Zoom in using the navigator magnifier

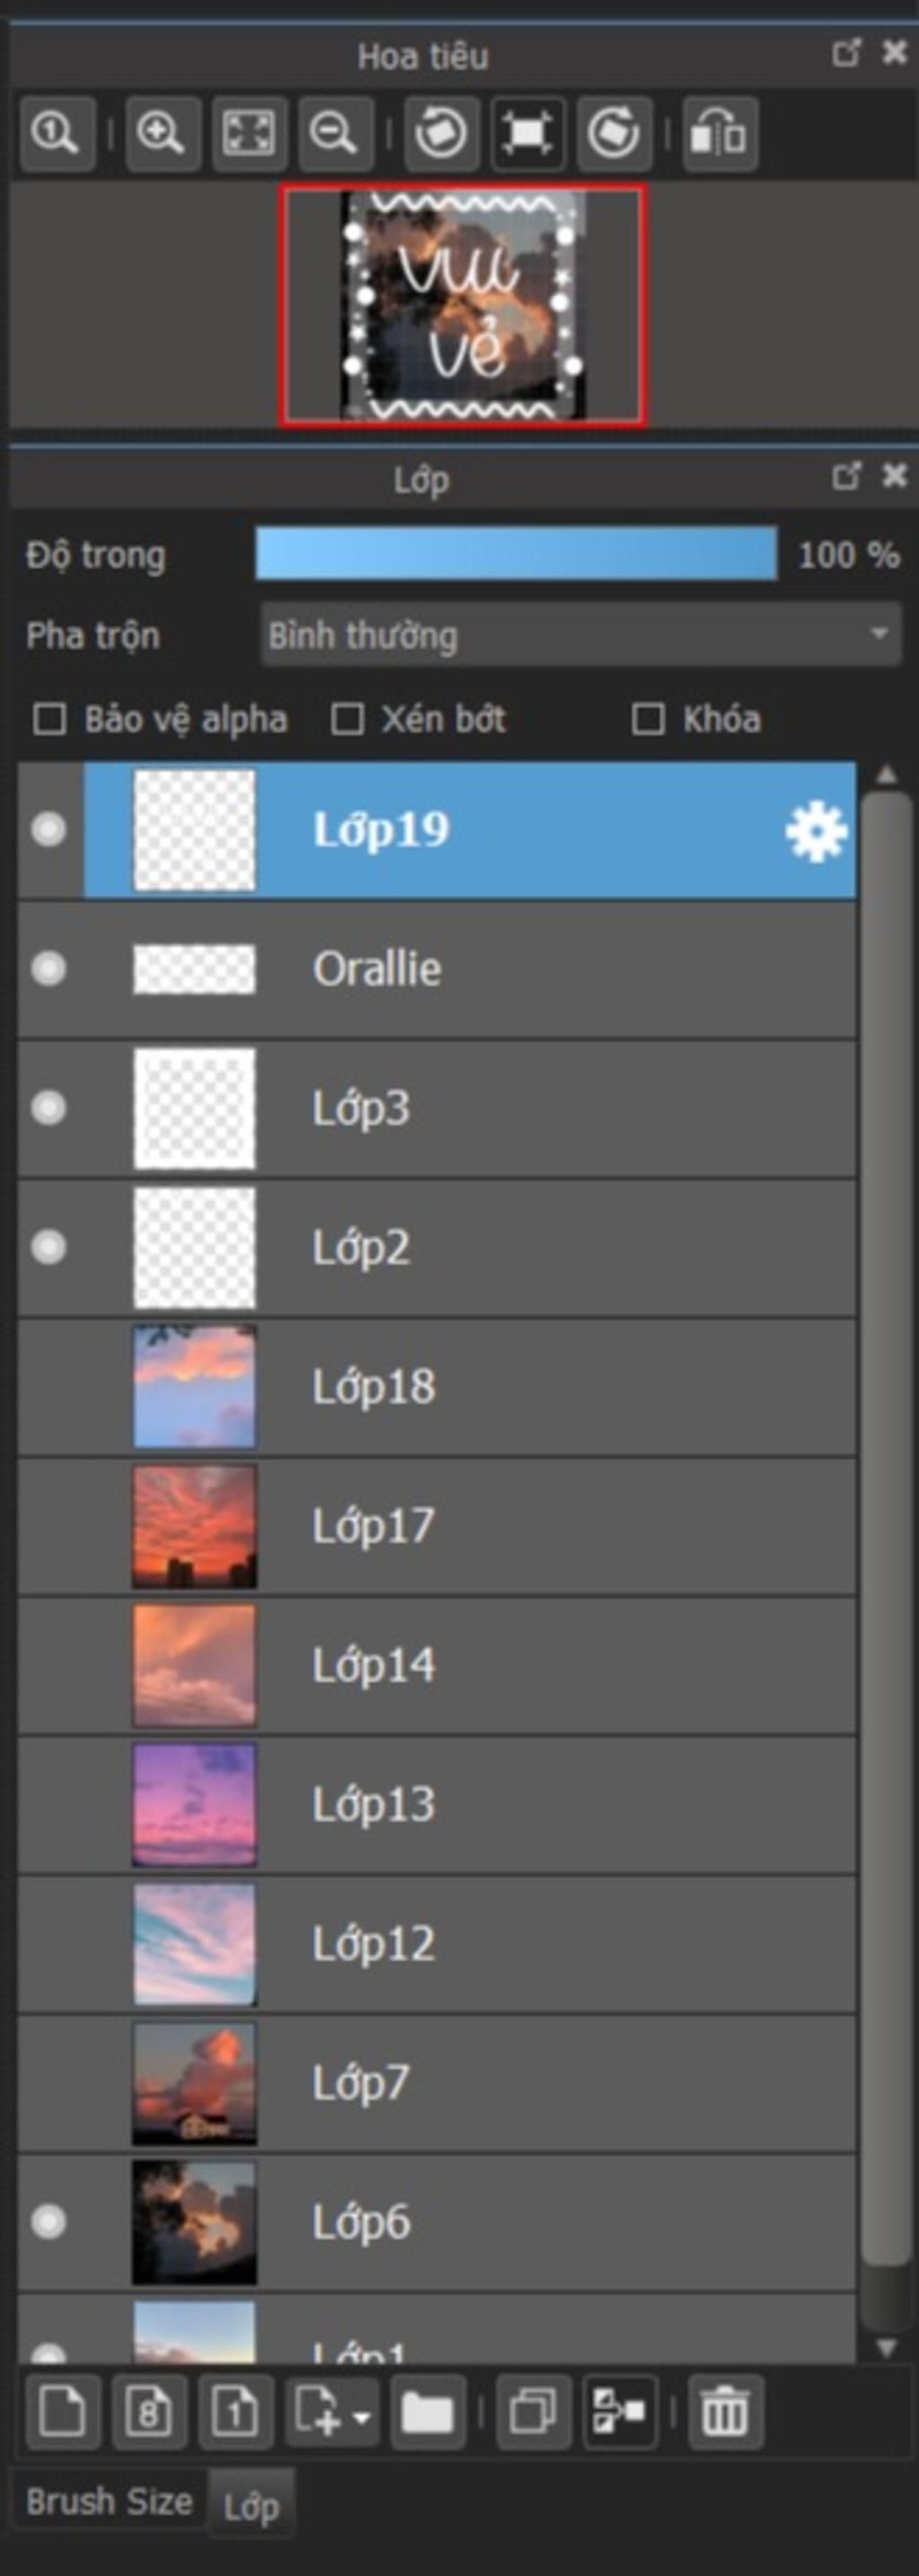click(162, 133)
